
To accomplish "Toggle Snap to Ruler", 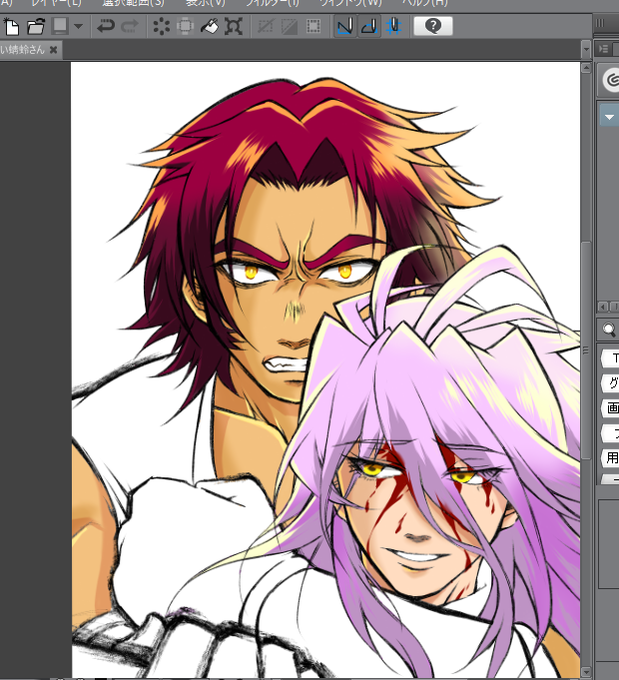I will point(345,26).
